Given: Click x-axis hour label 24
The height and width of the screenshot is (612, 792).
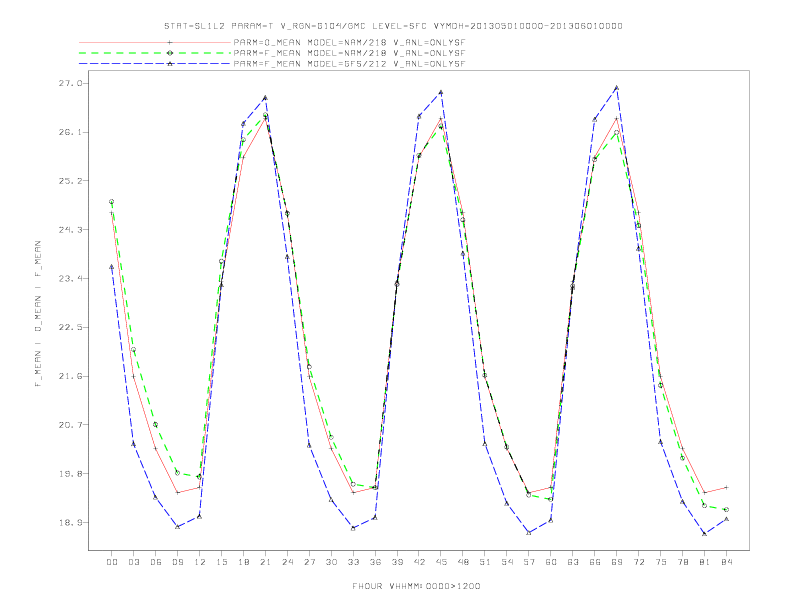Looking at the screenshot, I should (x=287, y=562).
